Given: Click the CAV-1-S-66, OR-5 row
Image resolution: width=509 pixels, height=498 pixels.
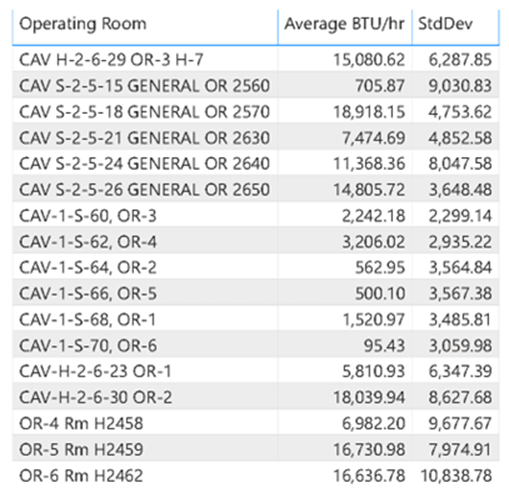Looking at the screenshot, I should coord(256,294).
